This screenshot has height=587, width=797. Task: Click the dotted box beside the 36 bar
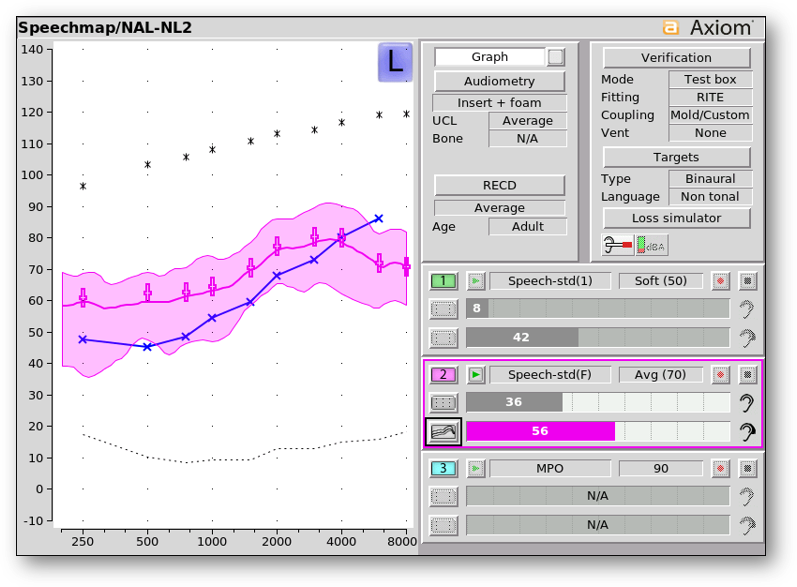pyautogui.click(x=443, y=403)
